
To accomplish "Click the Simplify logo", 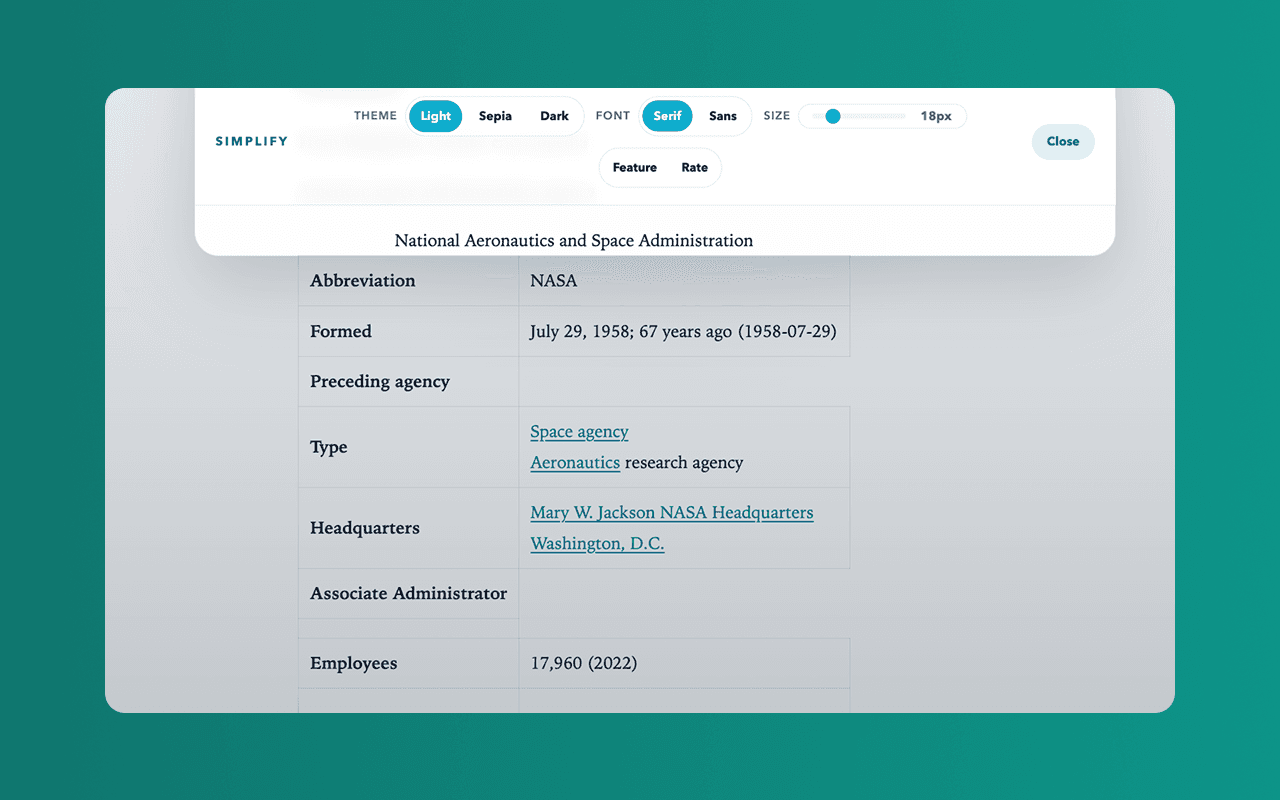I will click(x=251, y=142).
